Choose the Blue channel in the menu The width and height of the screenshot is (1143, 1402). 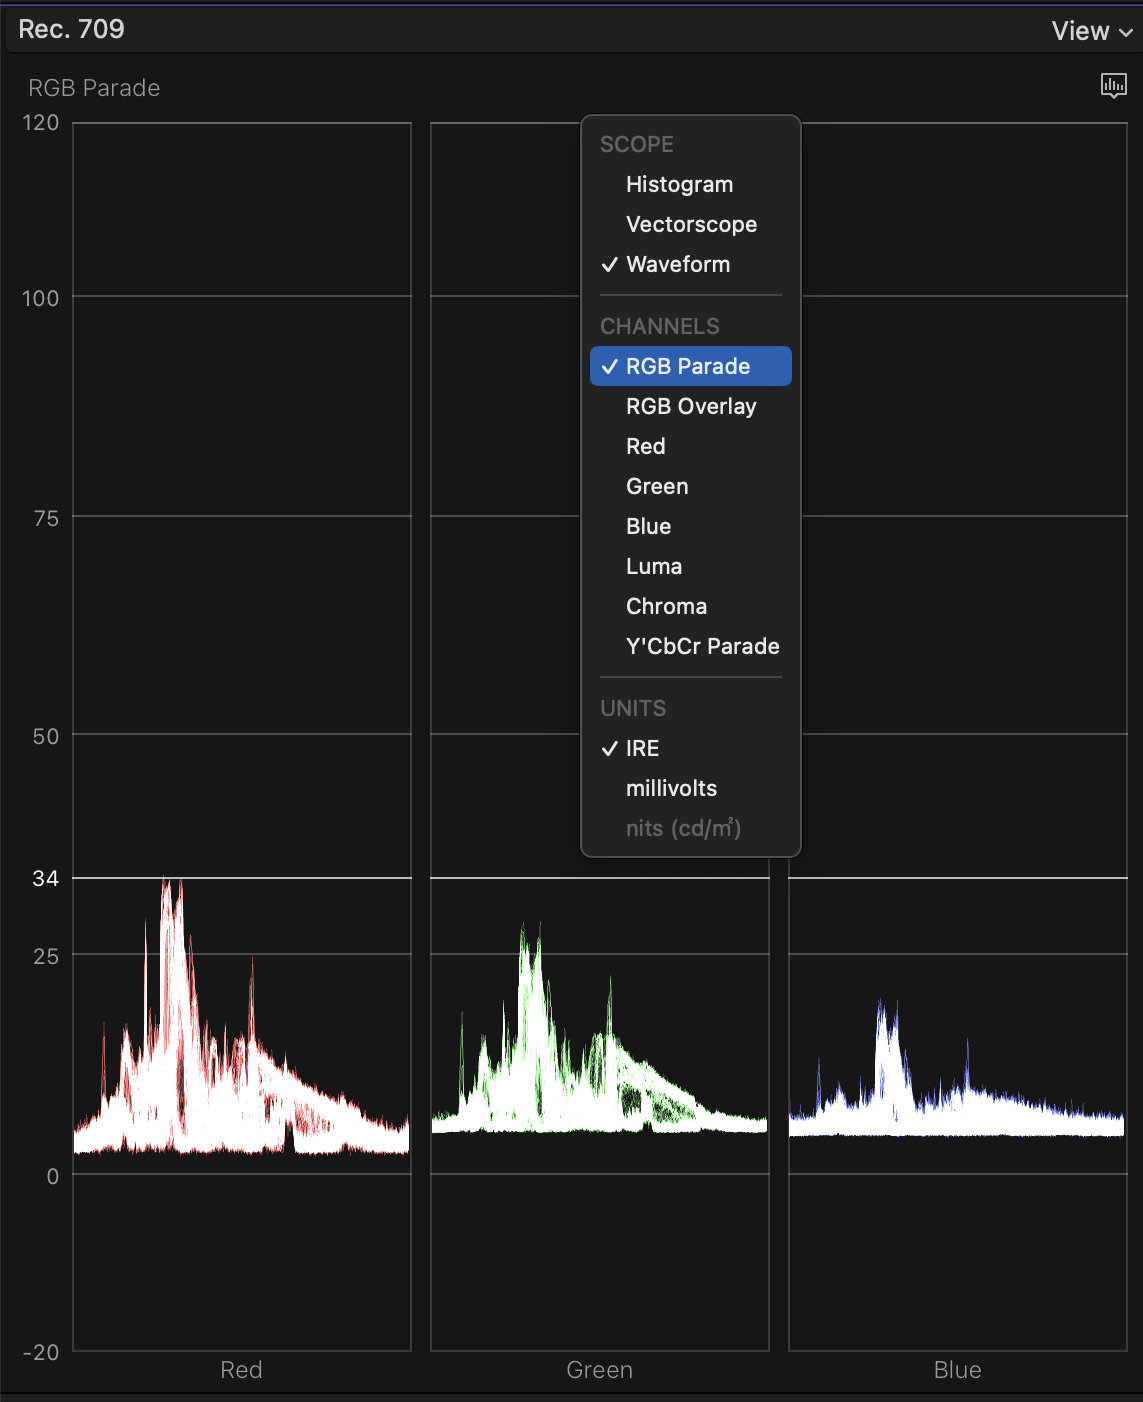tap(691, 526)
